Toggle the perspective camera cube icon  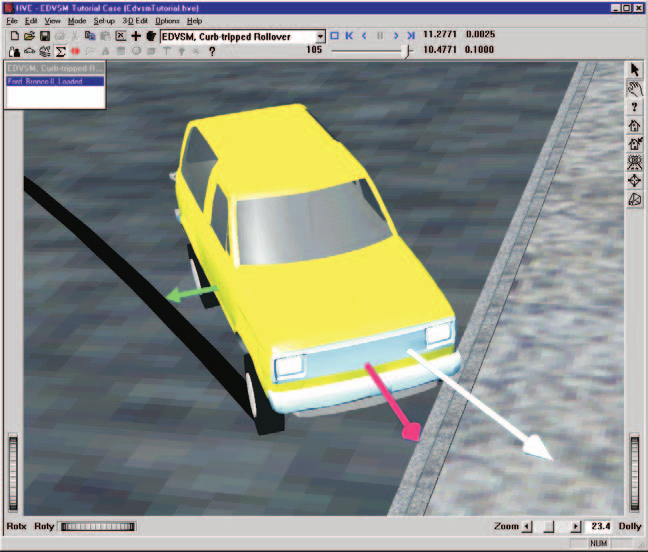coord(635,200)
